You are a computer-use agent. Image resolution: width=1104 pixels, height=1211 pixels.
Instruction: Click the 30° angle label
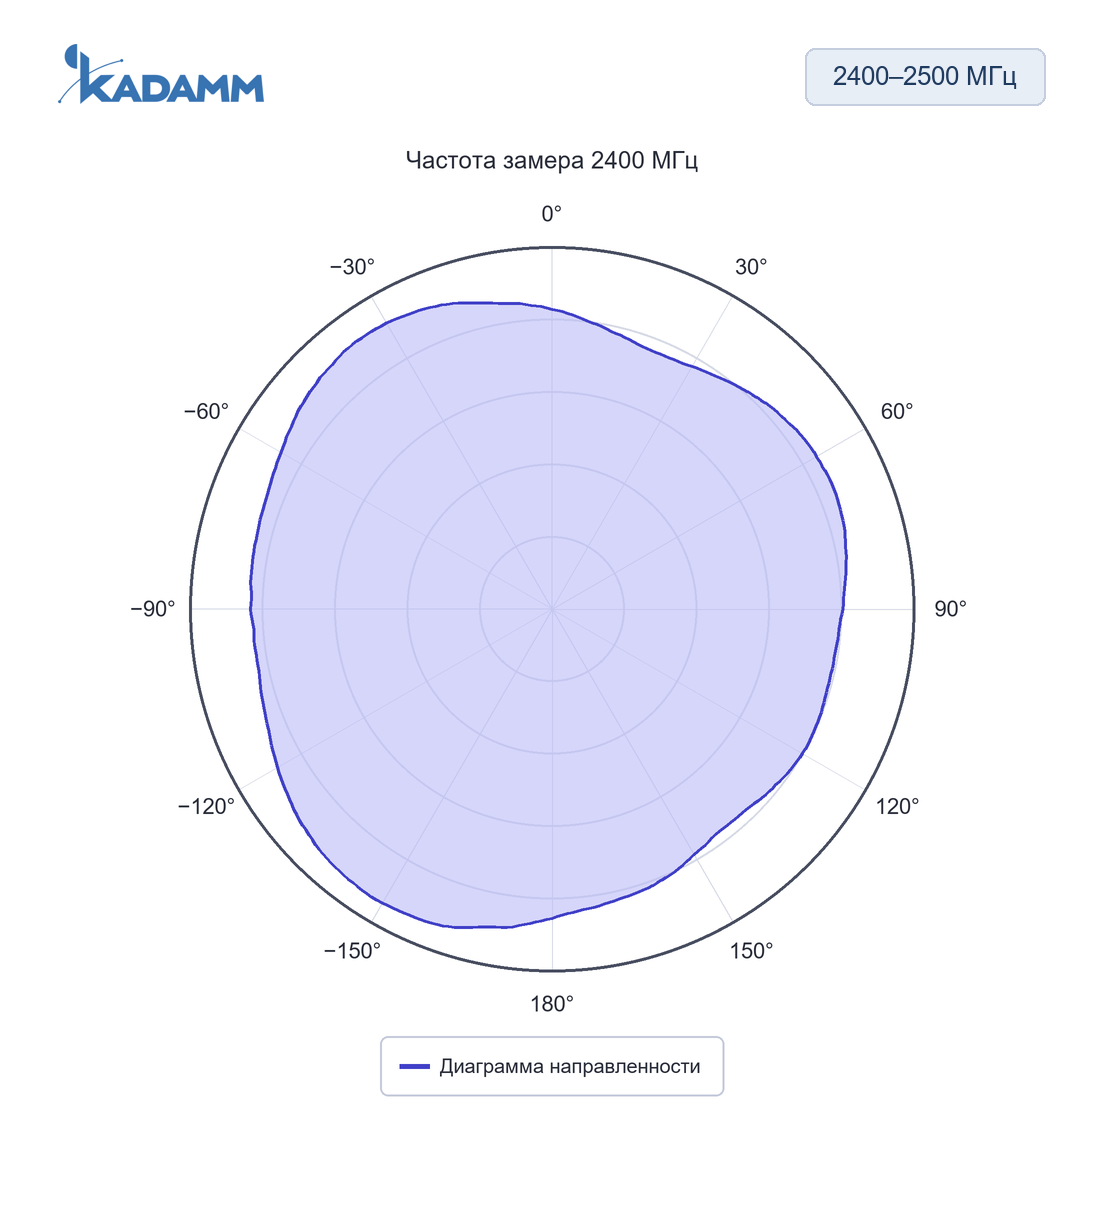point(751,267)
